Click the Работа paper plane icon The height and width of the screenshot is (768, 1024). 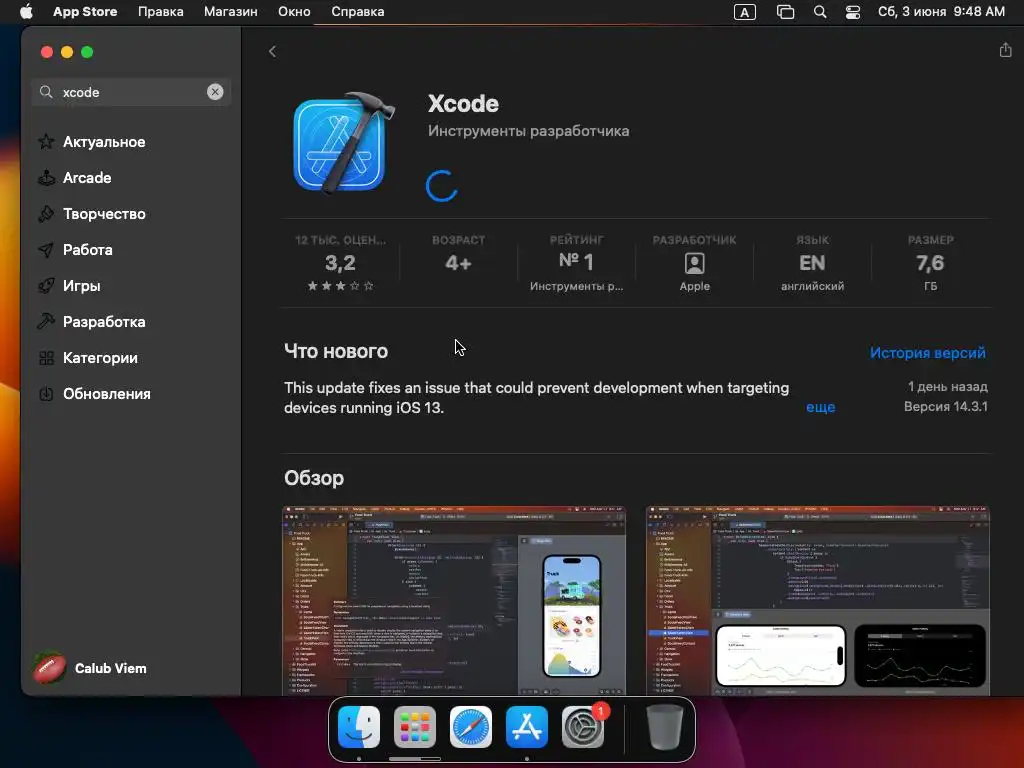pyautogui.click(x=46, y=249)
